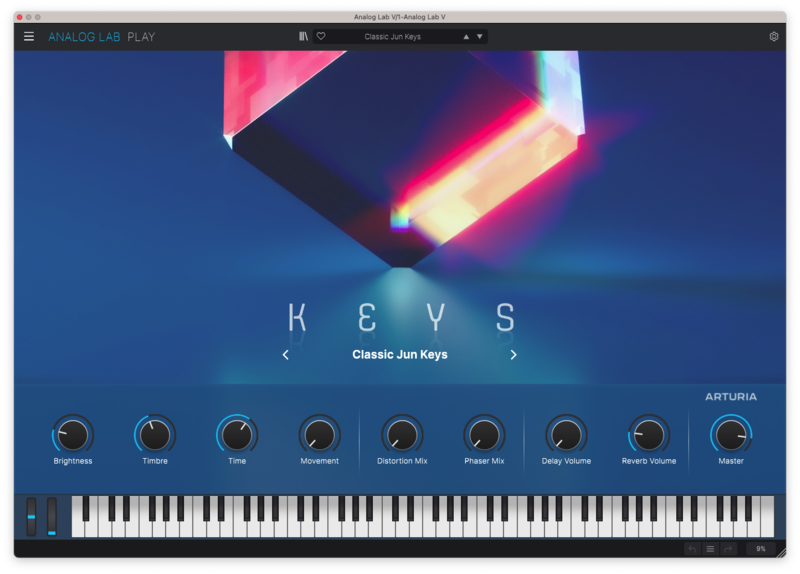Click the undo arrow in bottom bar

tap(691, 549)
